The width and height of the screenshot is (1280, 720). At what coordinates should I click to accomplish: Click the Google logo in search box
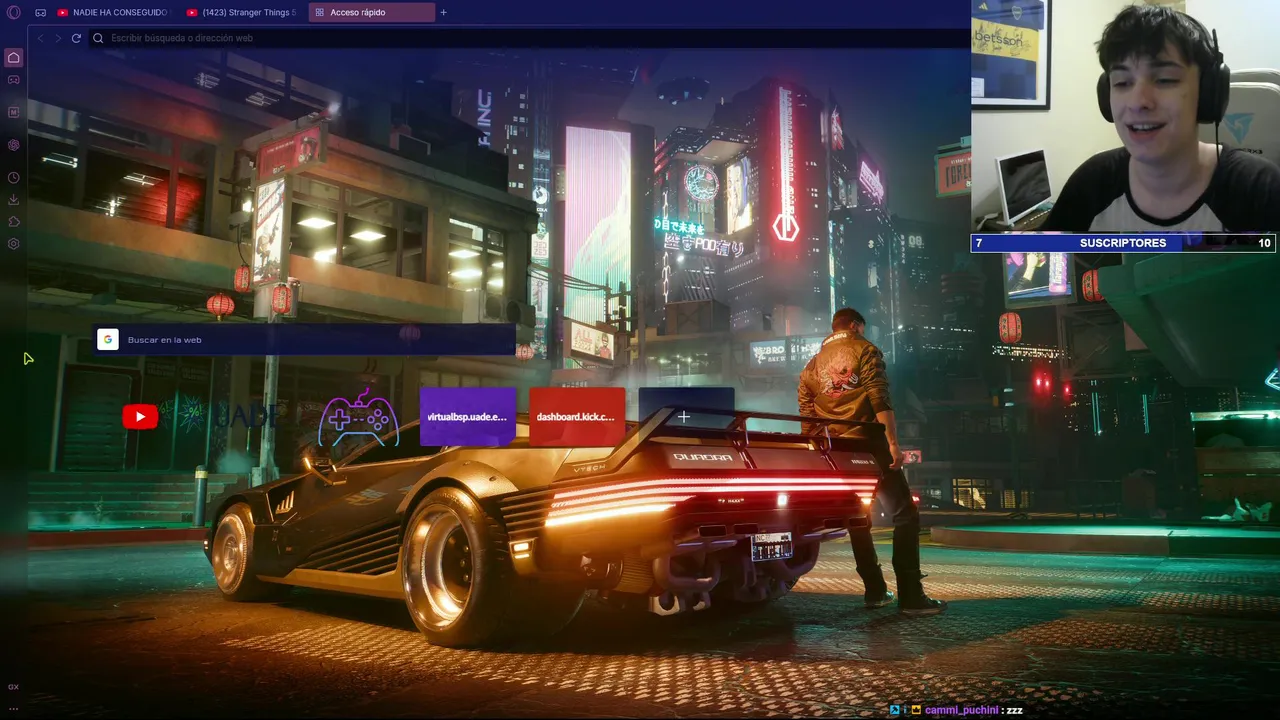[x=107, y=340]
